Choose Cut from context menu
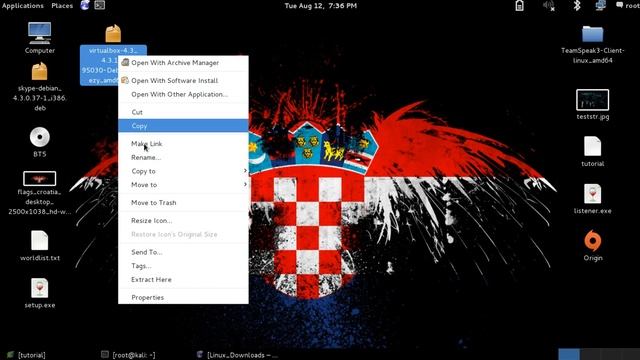Image resolution: width=640 pixels, height=360 pixels. pos(183,112)
